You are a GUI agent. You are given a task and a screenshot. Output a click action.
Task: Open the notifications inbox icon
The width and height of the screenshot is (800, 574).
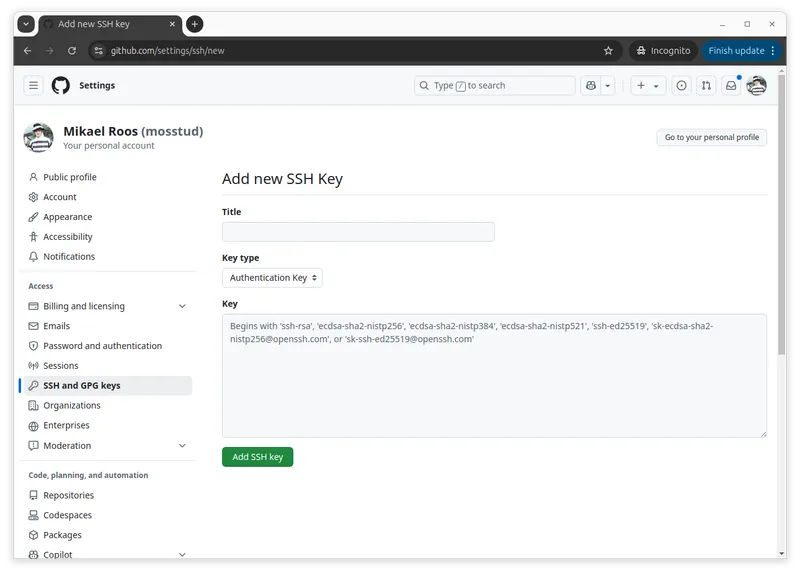[731, 86]
